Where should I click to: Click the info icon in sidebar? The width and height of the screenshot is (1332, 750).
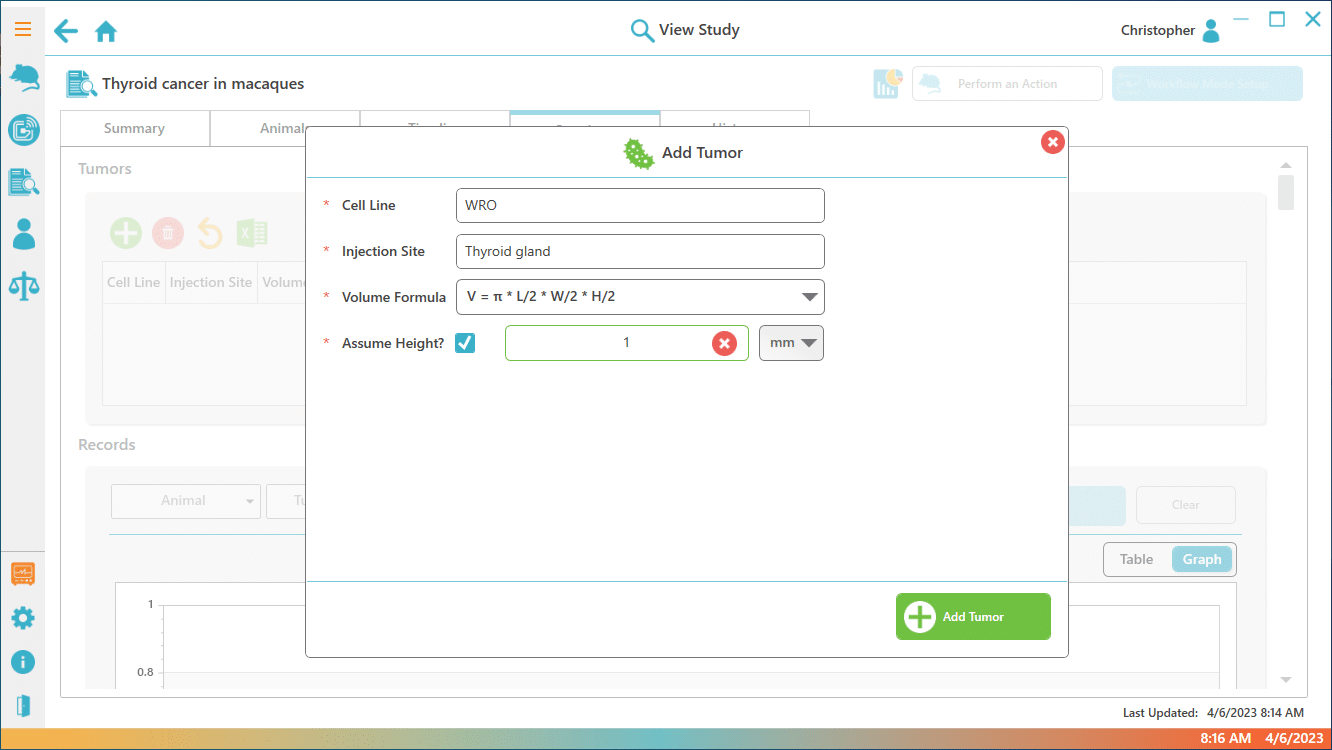(x=23, y=662)
